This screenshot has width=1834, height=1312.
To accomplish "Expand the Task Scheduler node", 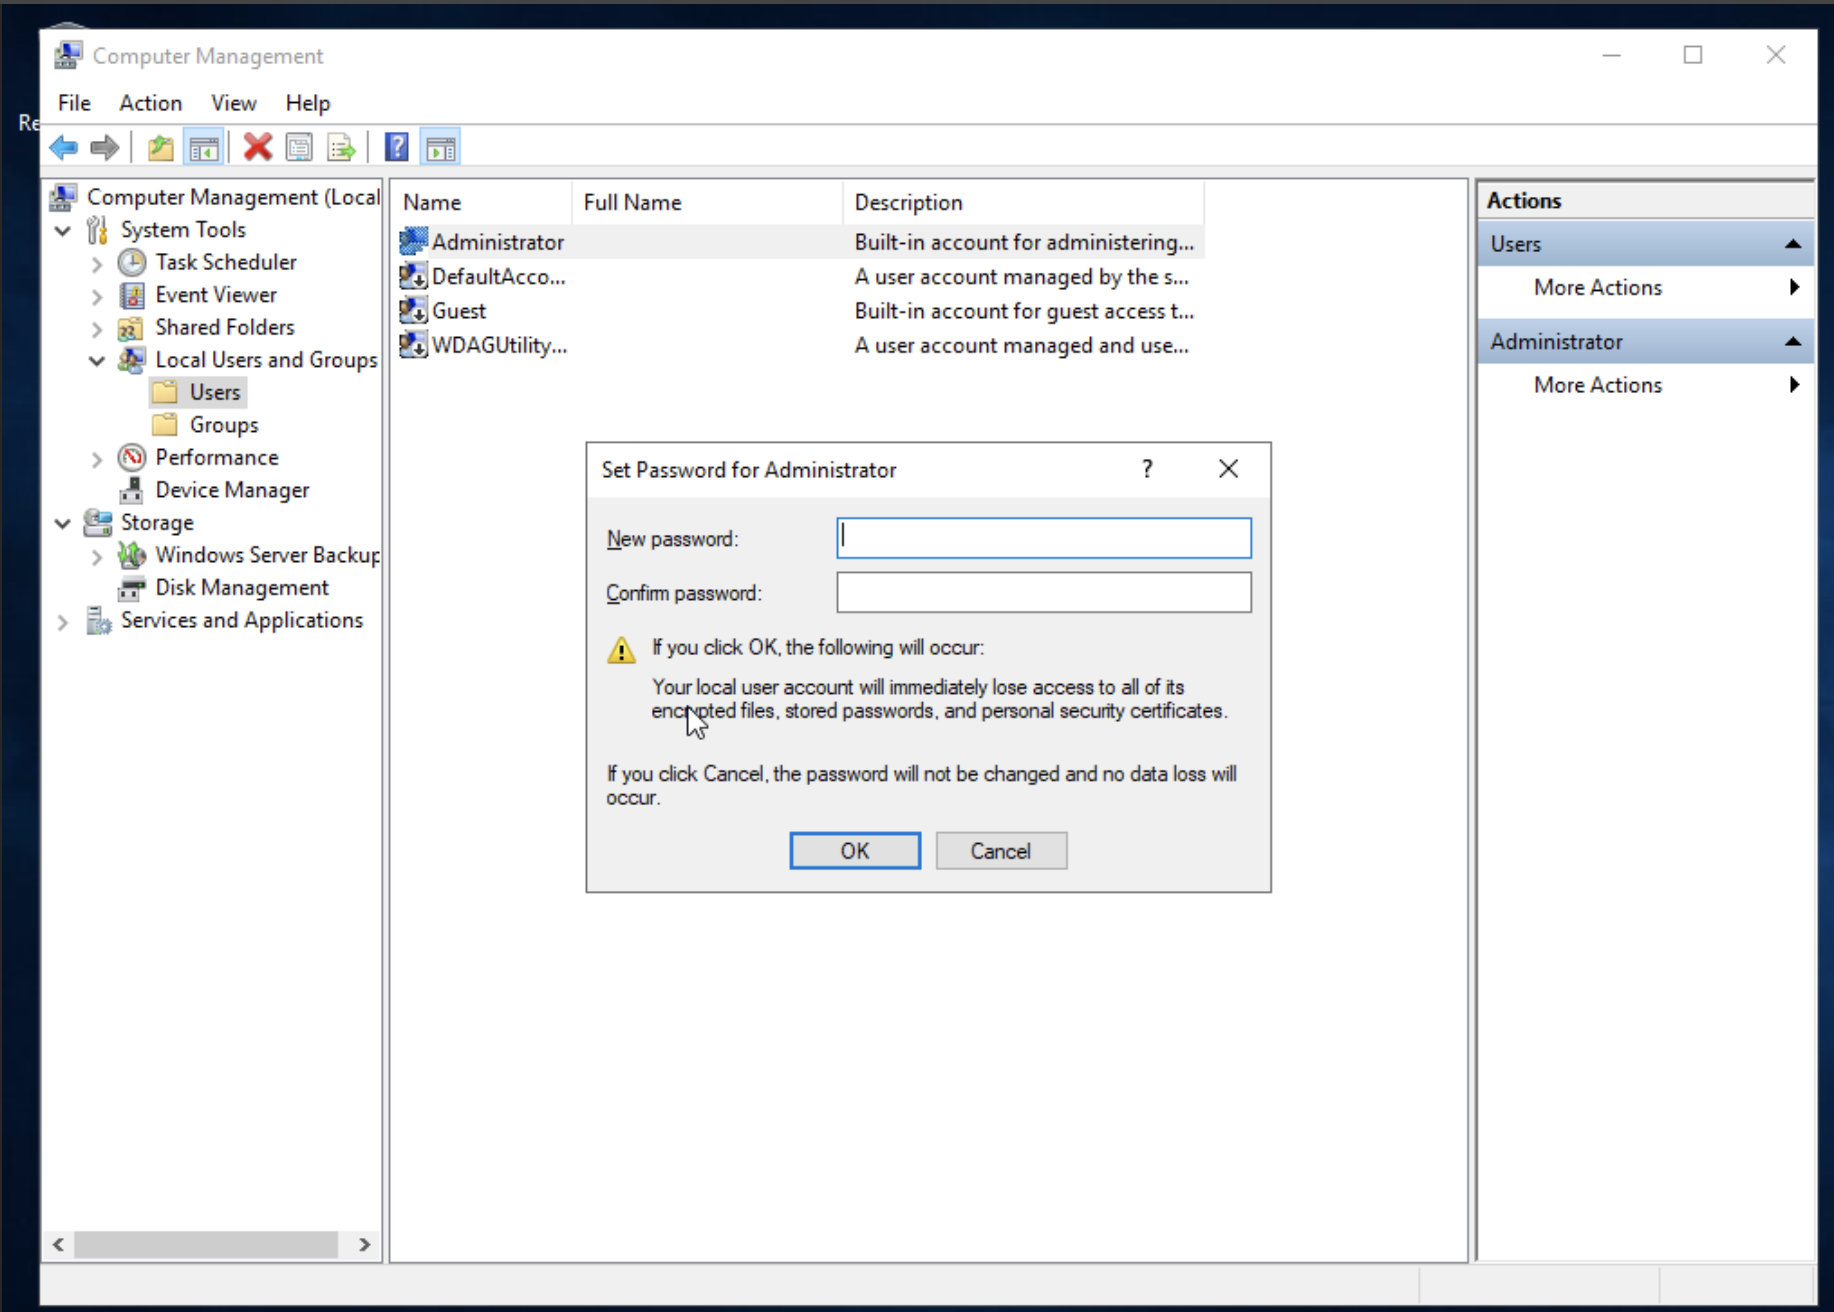I will (97, 264).
